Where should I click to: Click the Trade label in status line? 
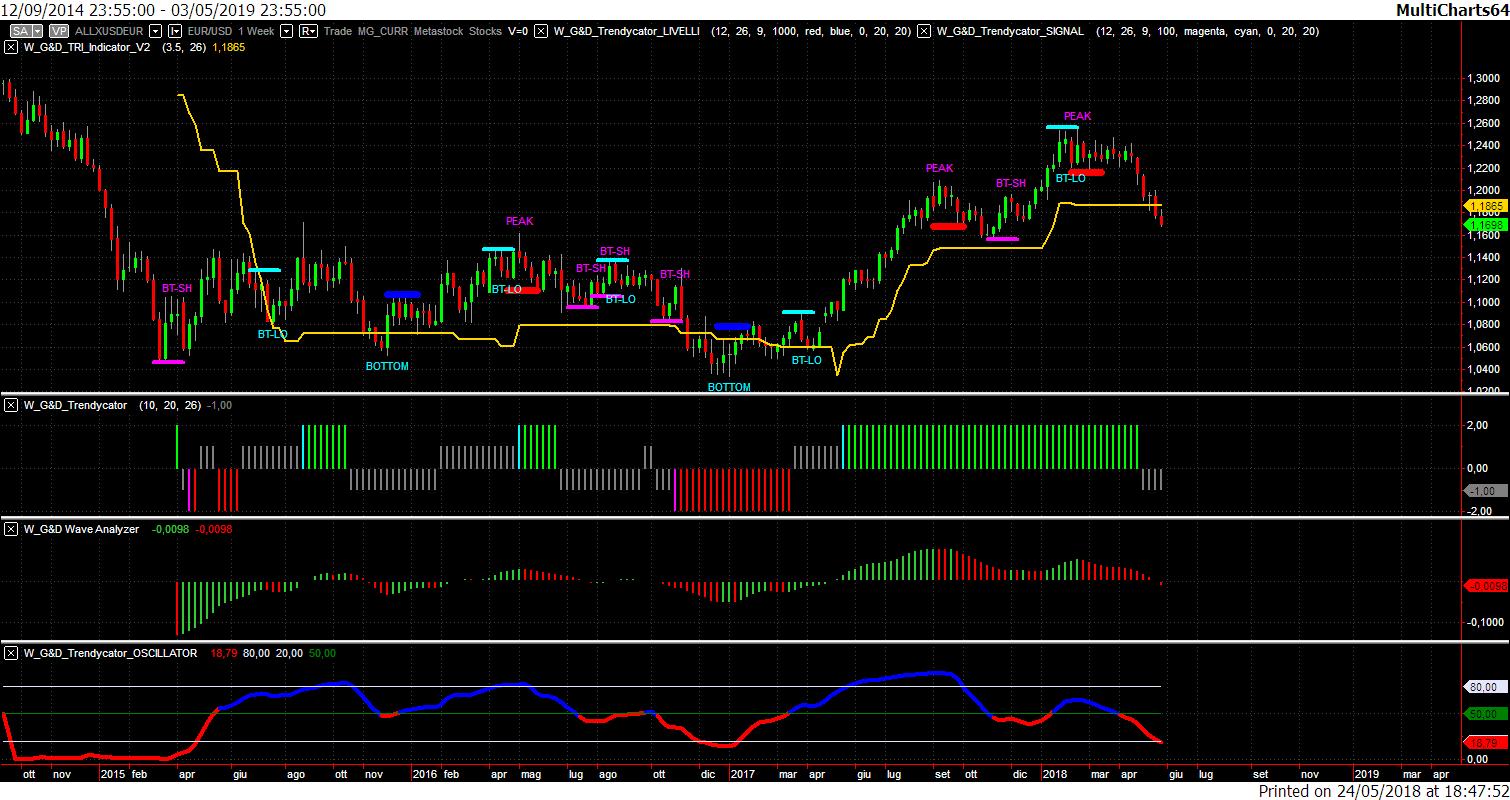(338, 31)
